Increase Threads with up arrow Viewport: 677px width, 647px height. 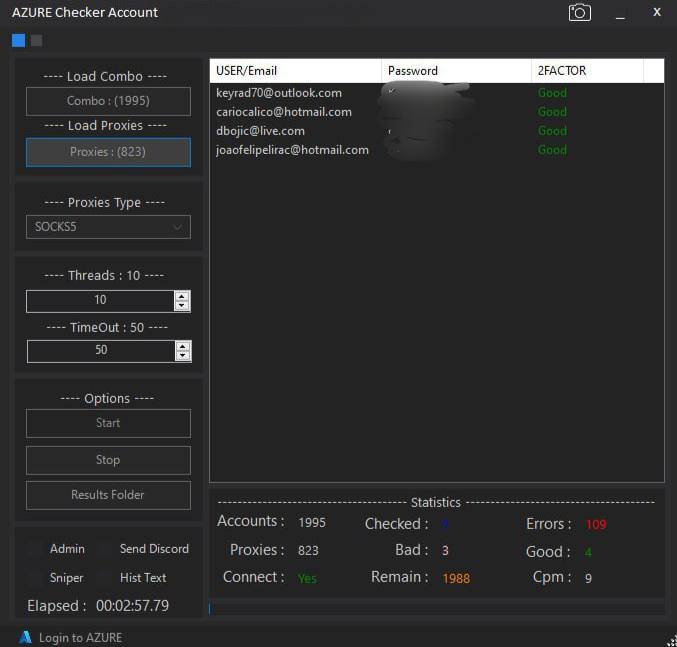pyautogui.click(x=182, y=296)
